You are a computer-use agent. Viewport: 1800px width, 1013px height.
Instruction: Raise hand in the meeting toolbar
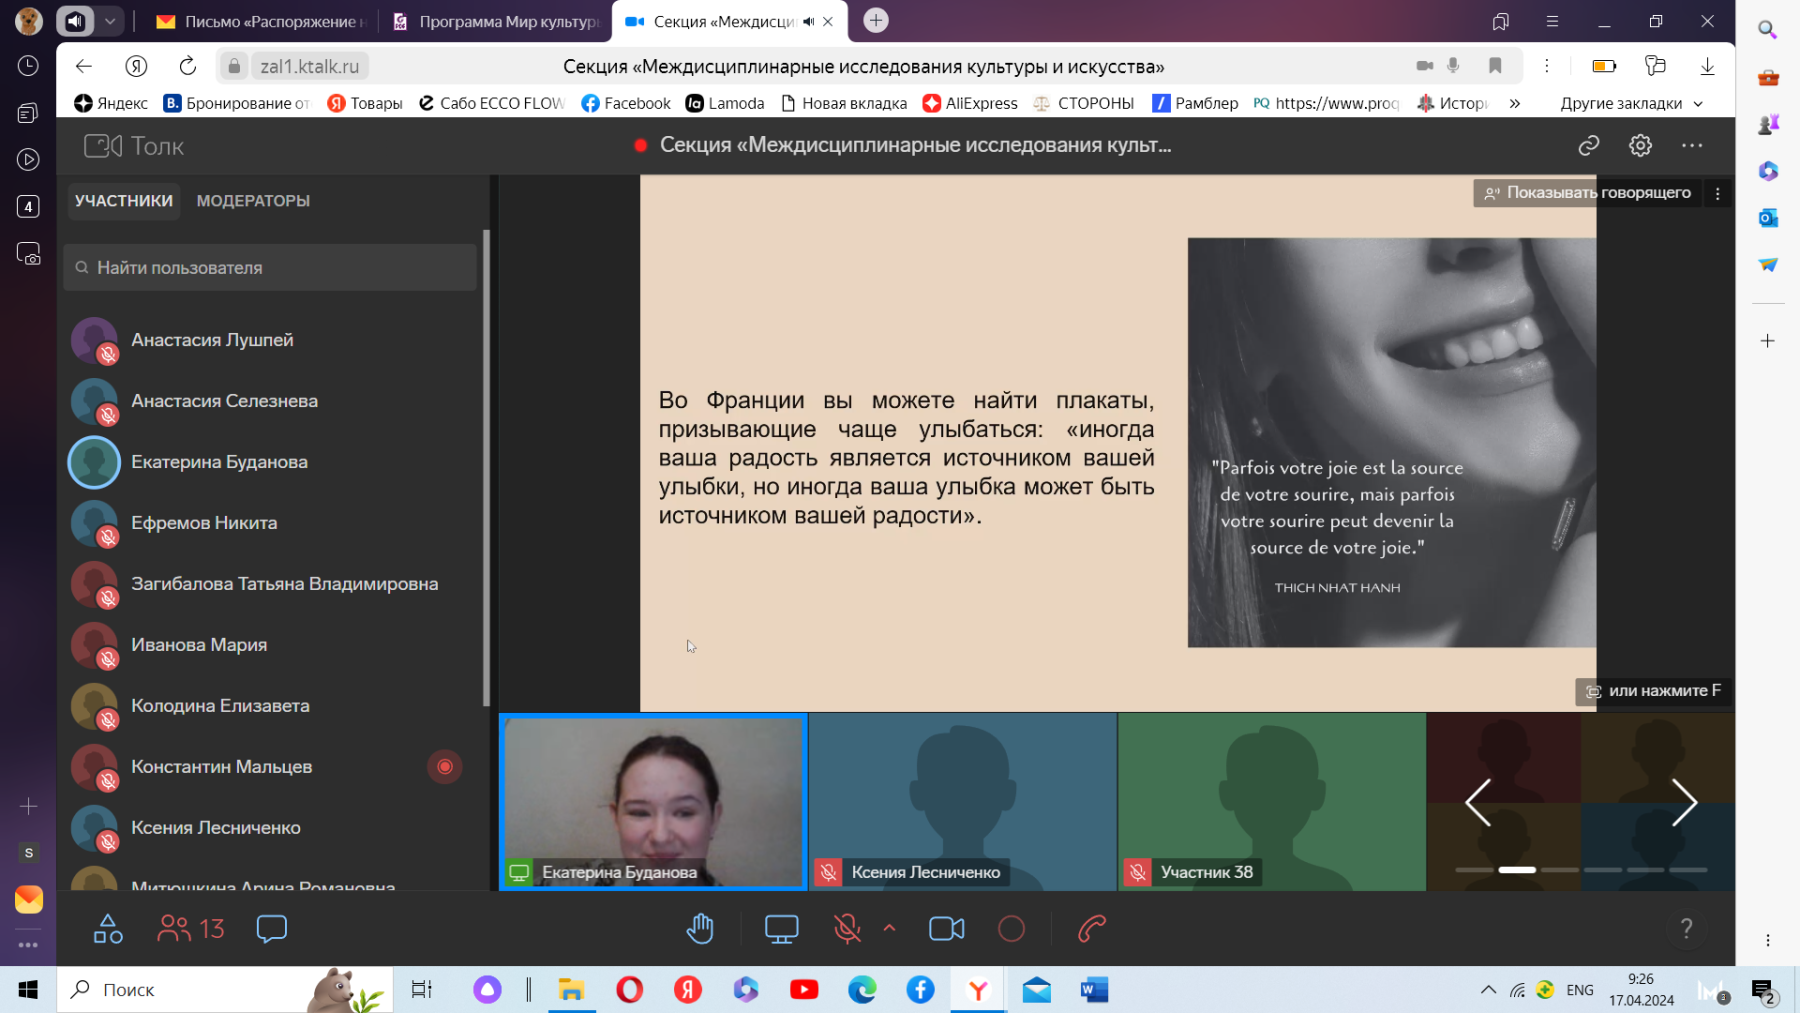(x=700, y=929)
